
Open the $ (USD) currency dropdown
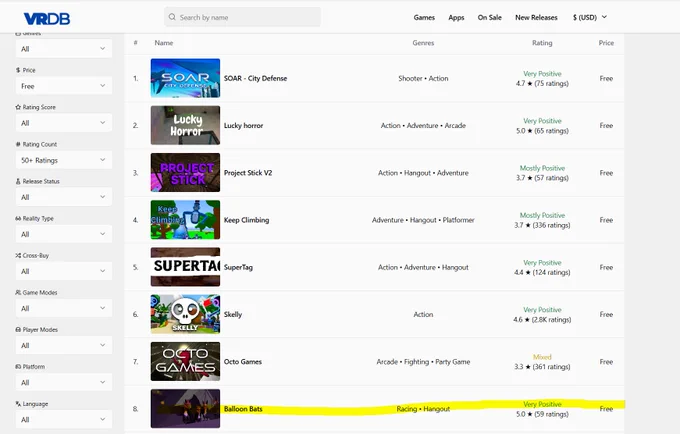point(590,17)
